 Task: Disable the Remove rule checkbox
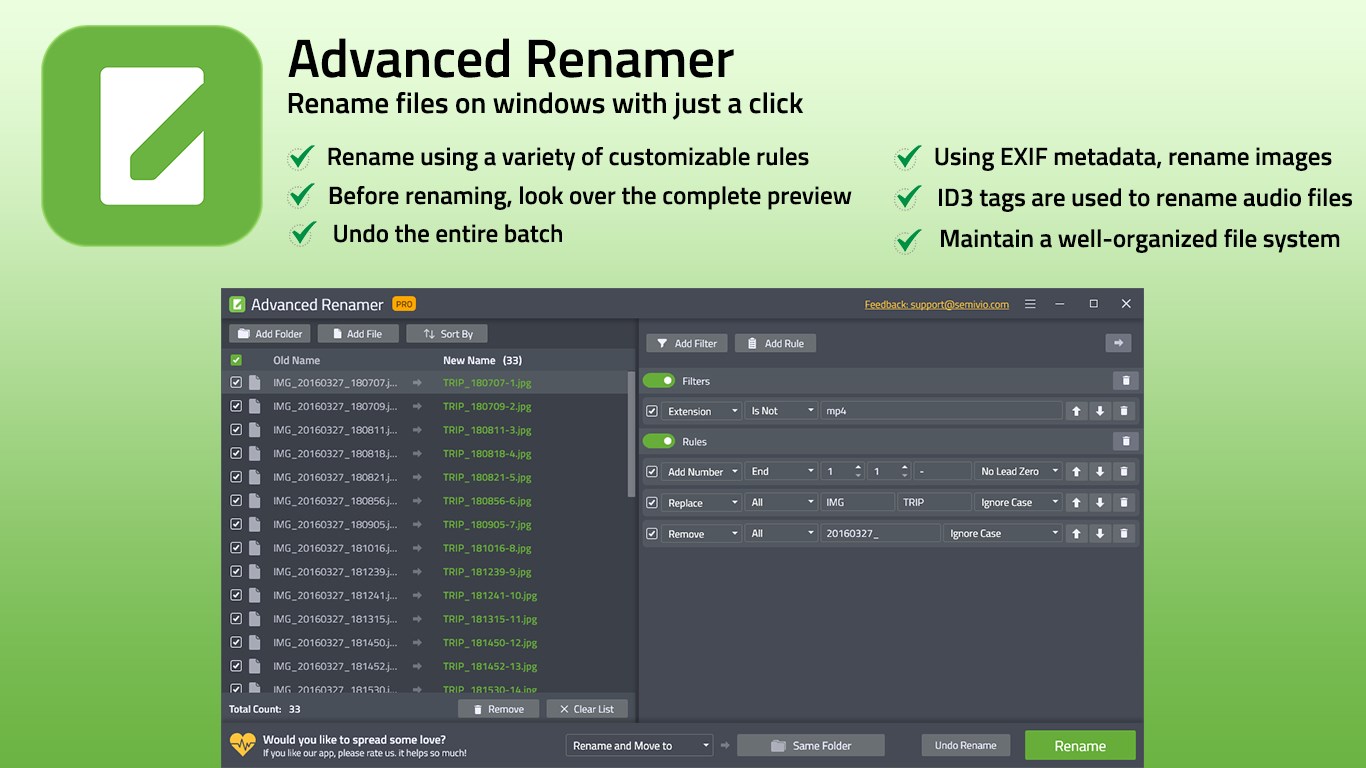click(652, 533)
